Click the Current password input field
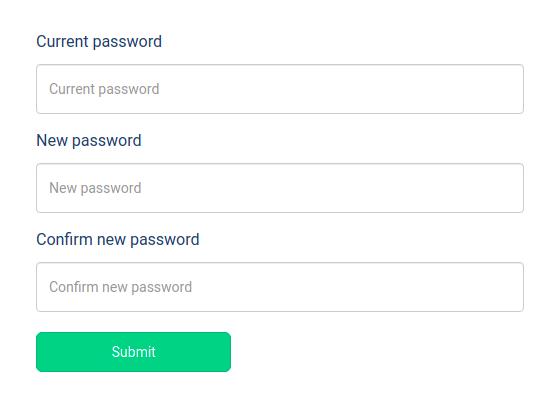This screenshot has height=410, width=560. [280, 89]
